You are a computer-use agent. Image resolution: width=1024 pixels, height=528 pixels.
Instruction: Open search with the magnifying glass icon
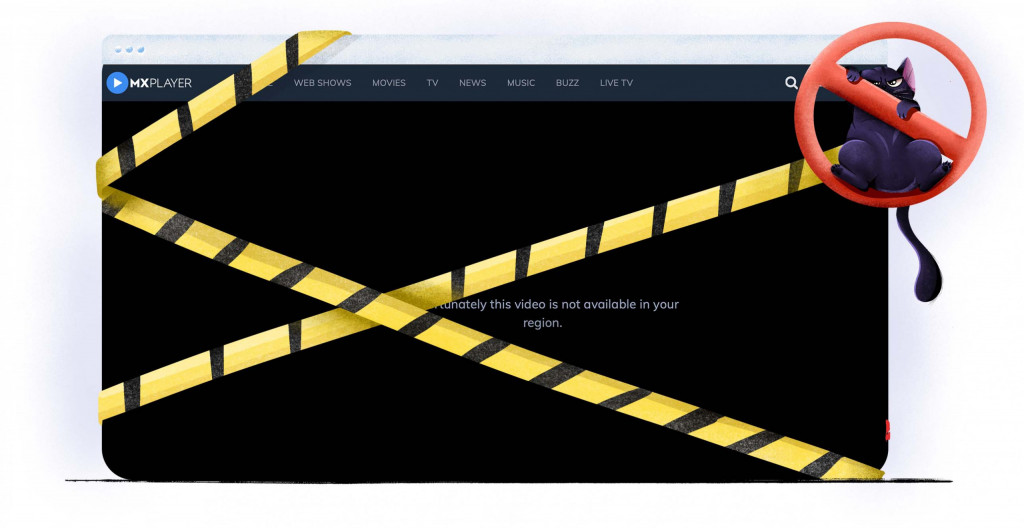point(791,83)
